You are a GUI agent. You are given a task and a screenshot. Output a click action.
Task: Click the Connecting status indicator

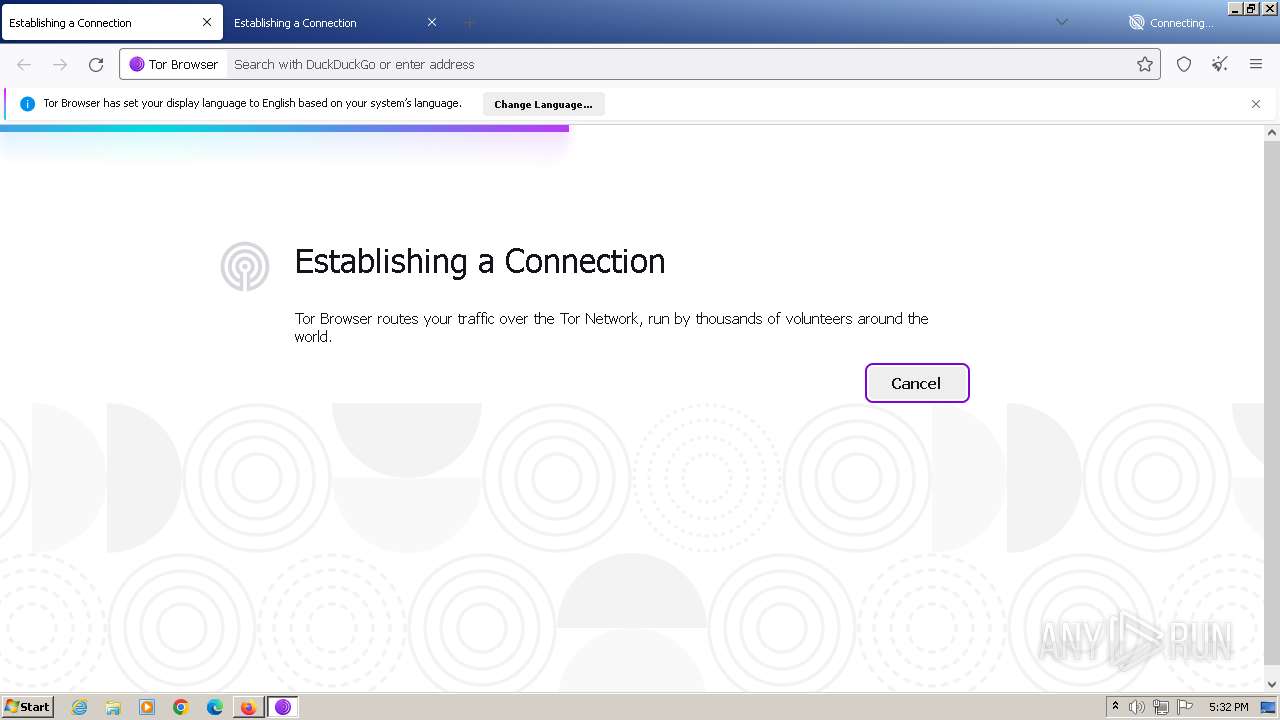click(x=1171, y=22)
